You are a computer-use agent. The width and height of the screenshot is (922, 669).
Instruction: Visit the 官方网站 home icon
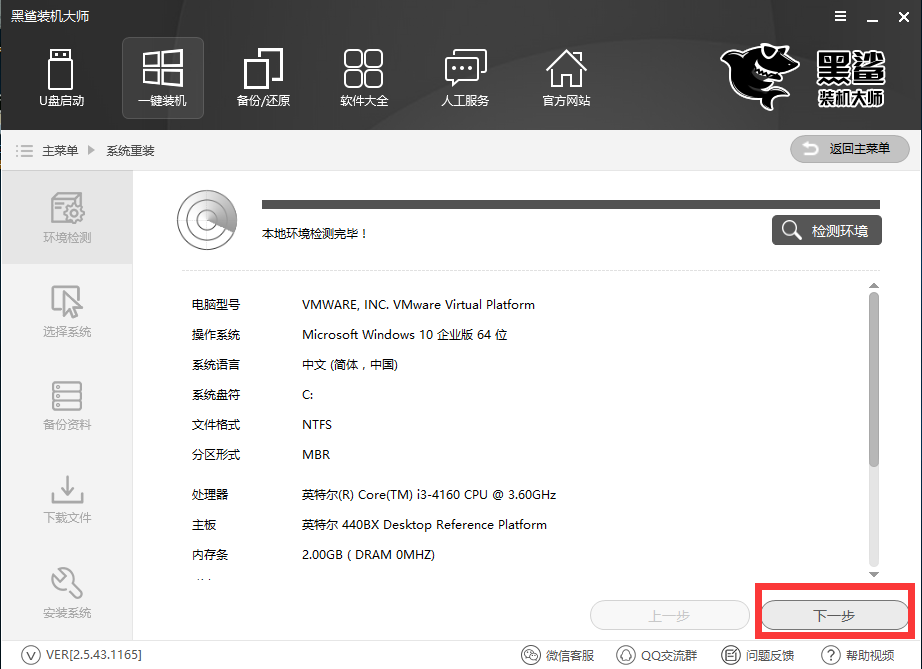click(566, 78)
